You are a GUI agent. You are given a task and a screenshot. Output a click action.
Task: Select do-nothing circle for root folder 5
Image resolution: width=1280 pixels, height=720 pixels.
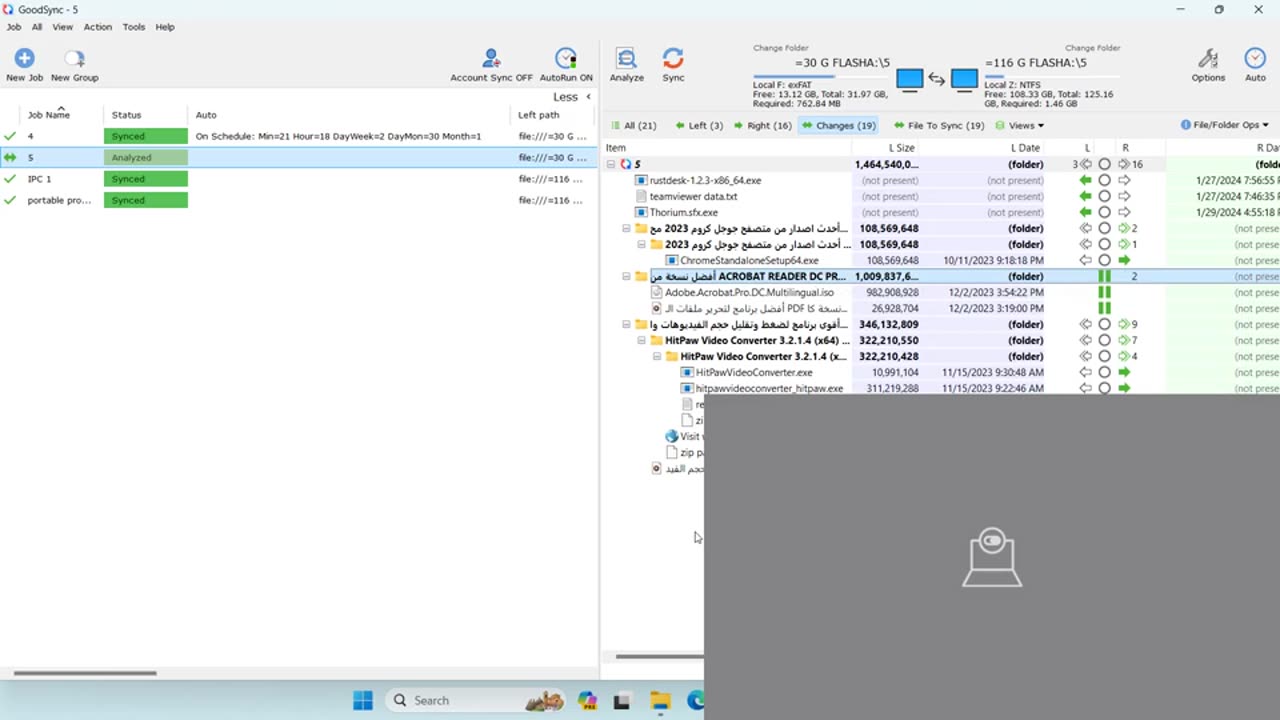tap(1105, 164)
